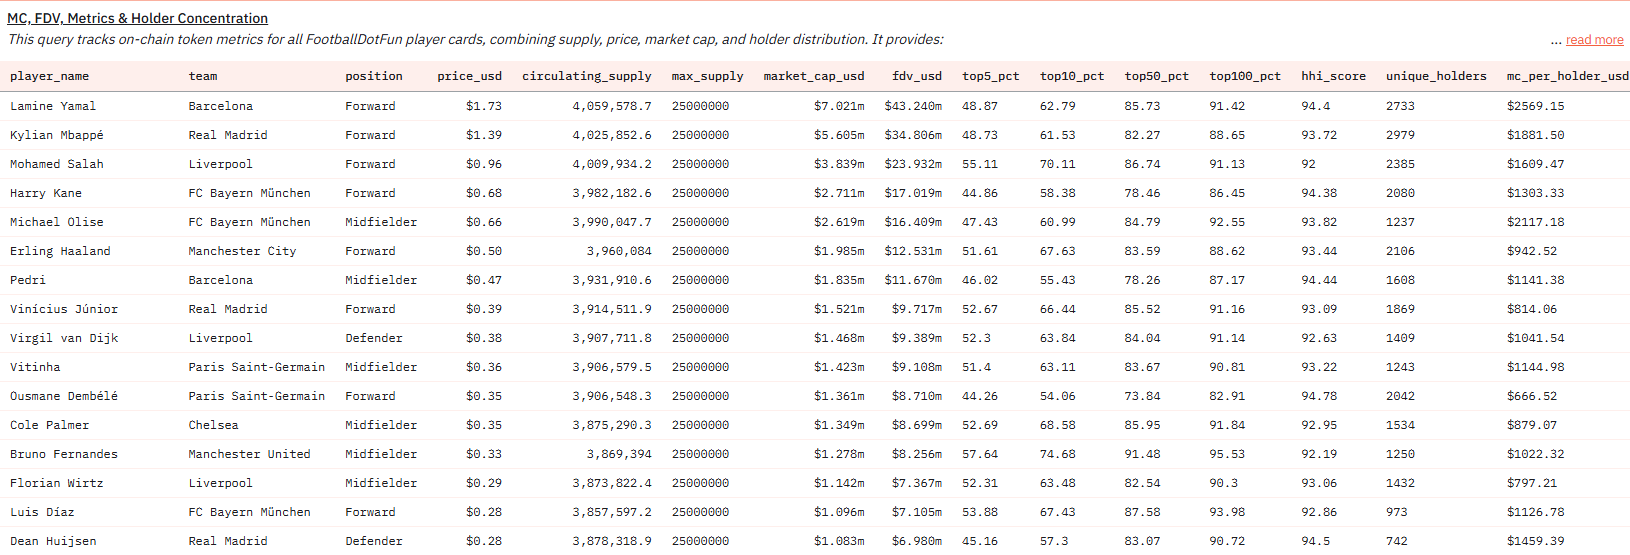This screenshot has width=1630, height=555.
Task: Click Mohamed Salah's $3.839m market cap cell
Action: coord(838,164)
